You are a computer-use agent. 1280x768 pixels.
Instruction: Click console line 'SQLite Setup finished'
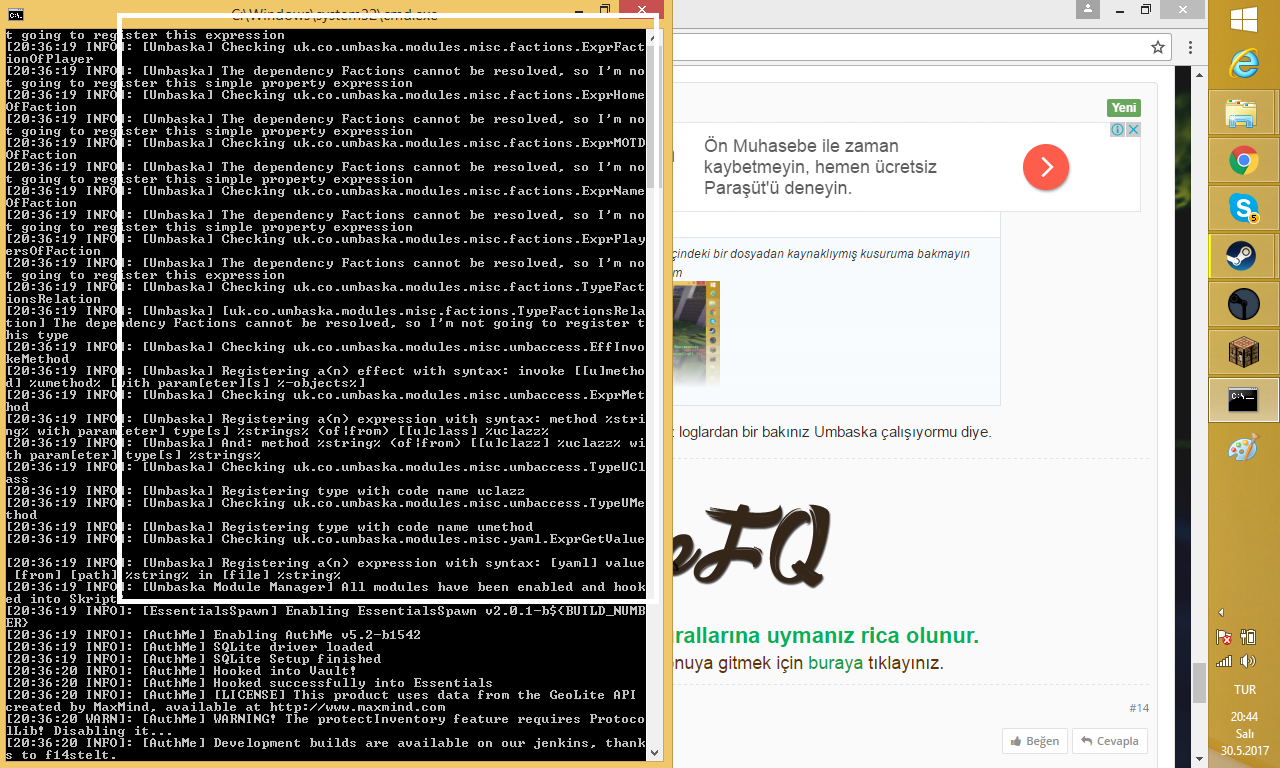coord(297,659)
